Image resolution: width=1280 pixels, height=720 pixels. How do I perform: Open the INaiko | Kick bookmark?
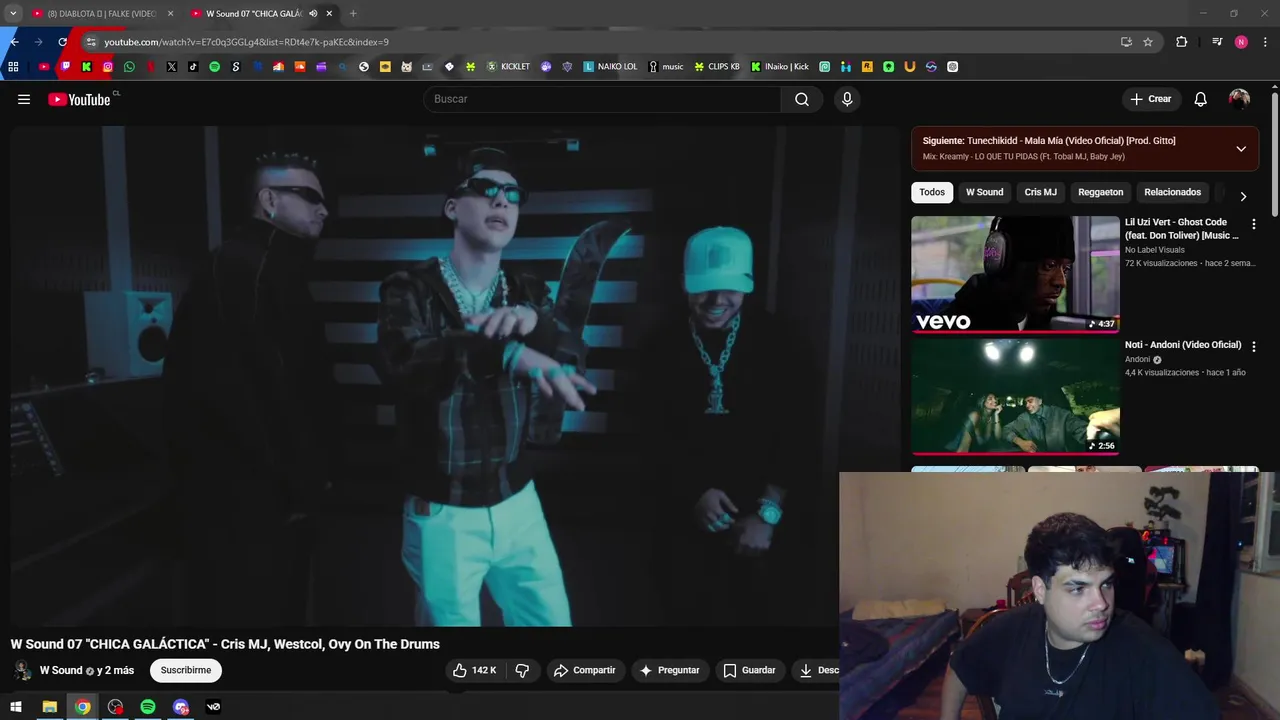coord(780,67)
